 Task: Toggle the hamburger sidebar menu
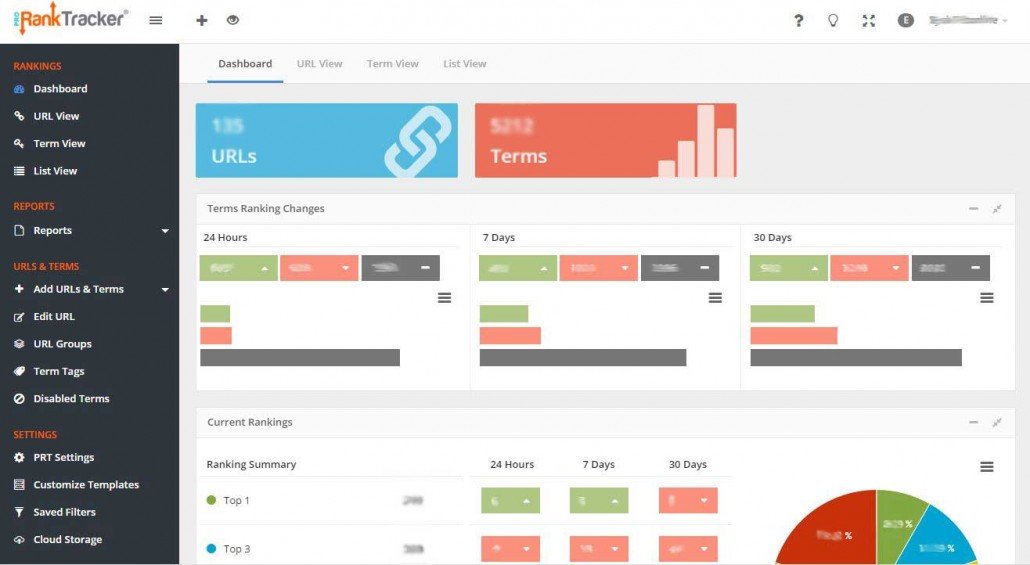coord(156,20)
